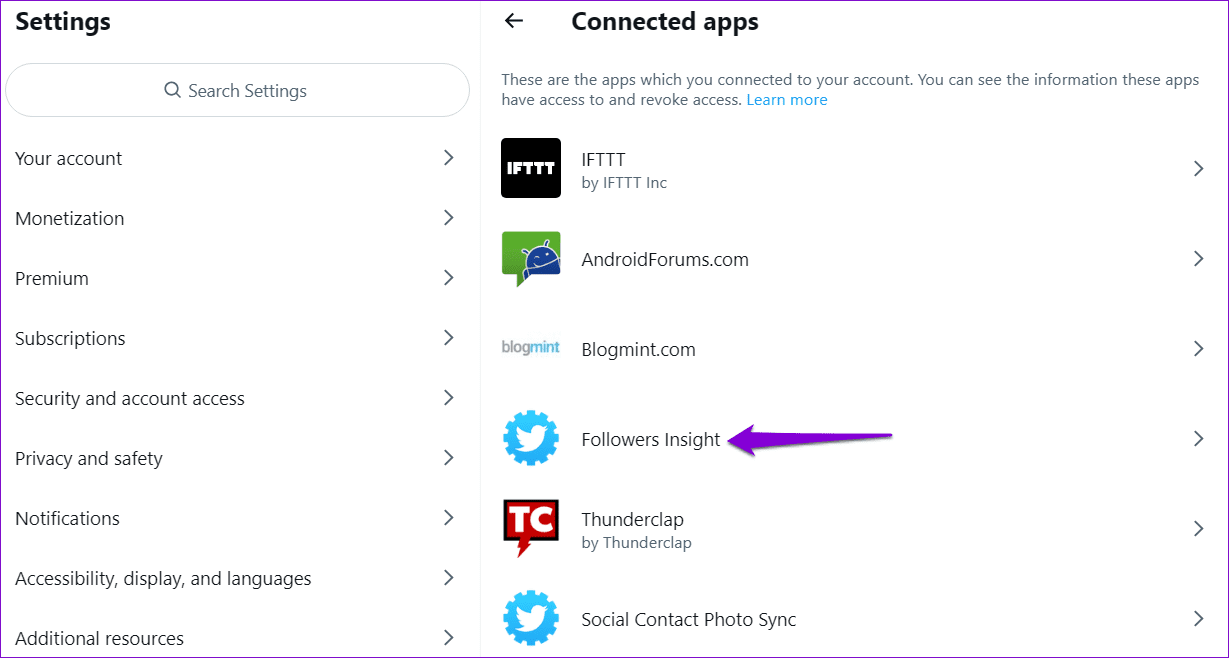This screenshot has height=658, width=1229.
Task: Expand the Blogmint.com entry chevron
Action: click(x=1197, y=348)
